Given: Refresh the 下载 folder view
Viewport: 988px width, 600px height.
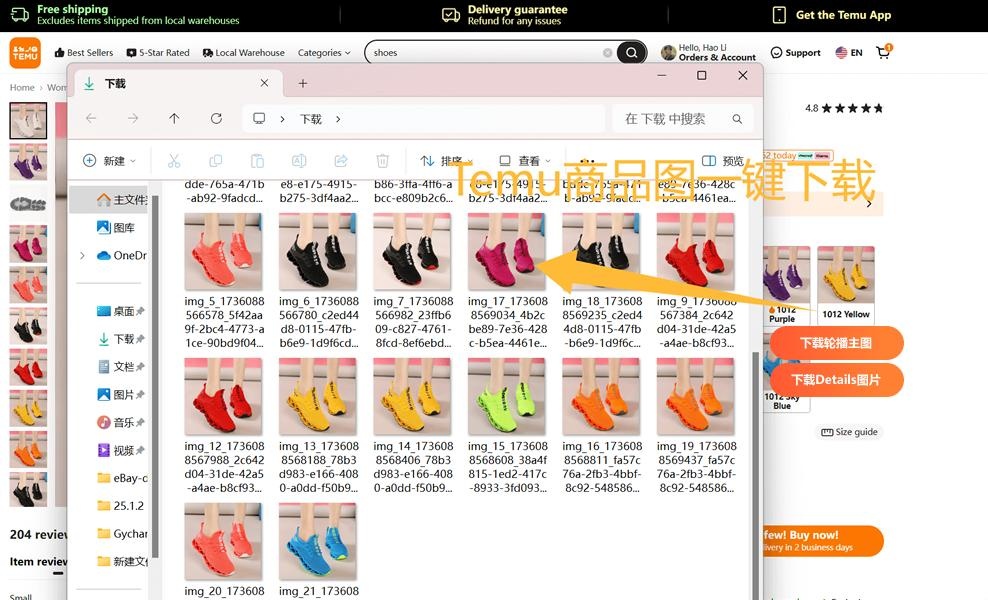Looking at the screenshot, I should (216, 118).
